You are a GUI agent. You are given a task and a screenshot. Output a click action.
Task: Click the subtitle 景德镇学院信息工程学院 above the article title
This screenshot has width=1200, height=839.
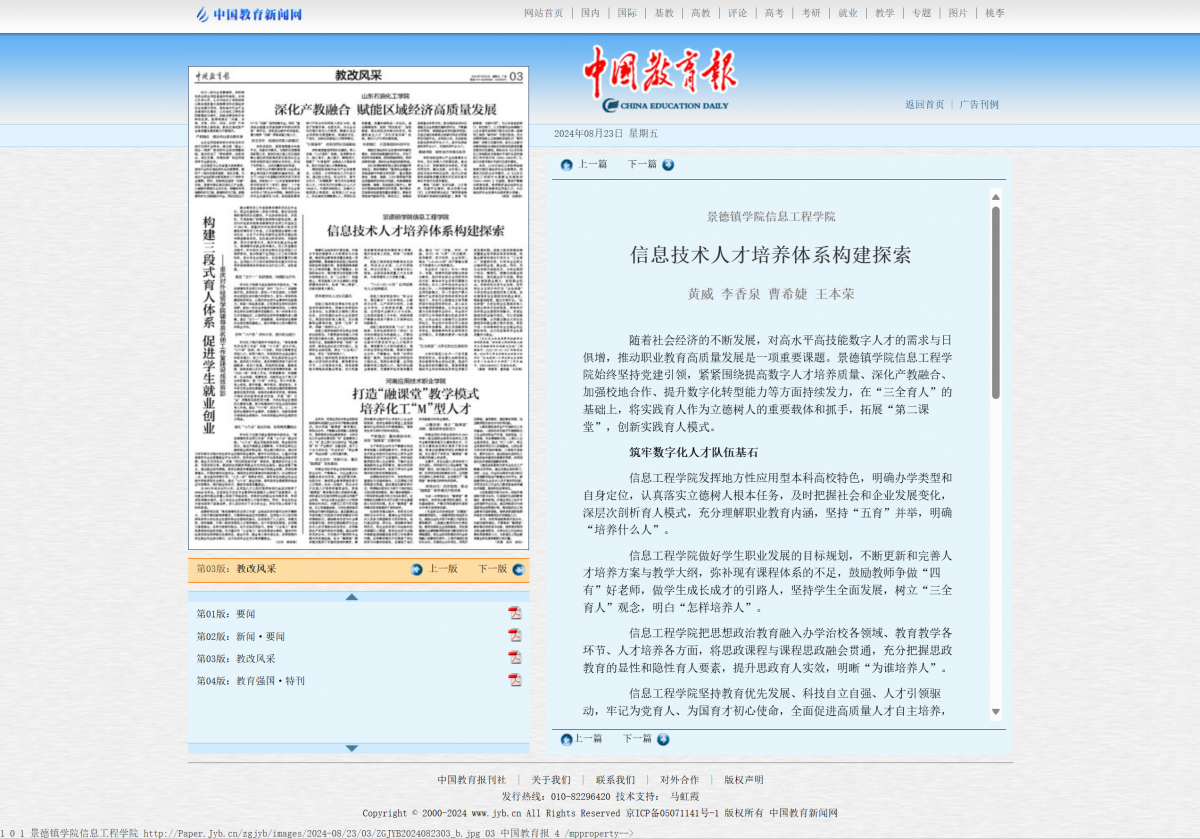tap(771, 216)
